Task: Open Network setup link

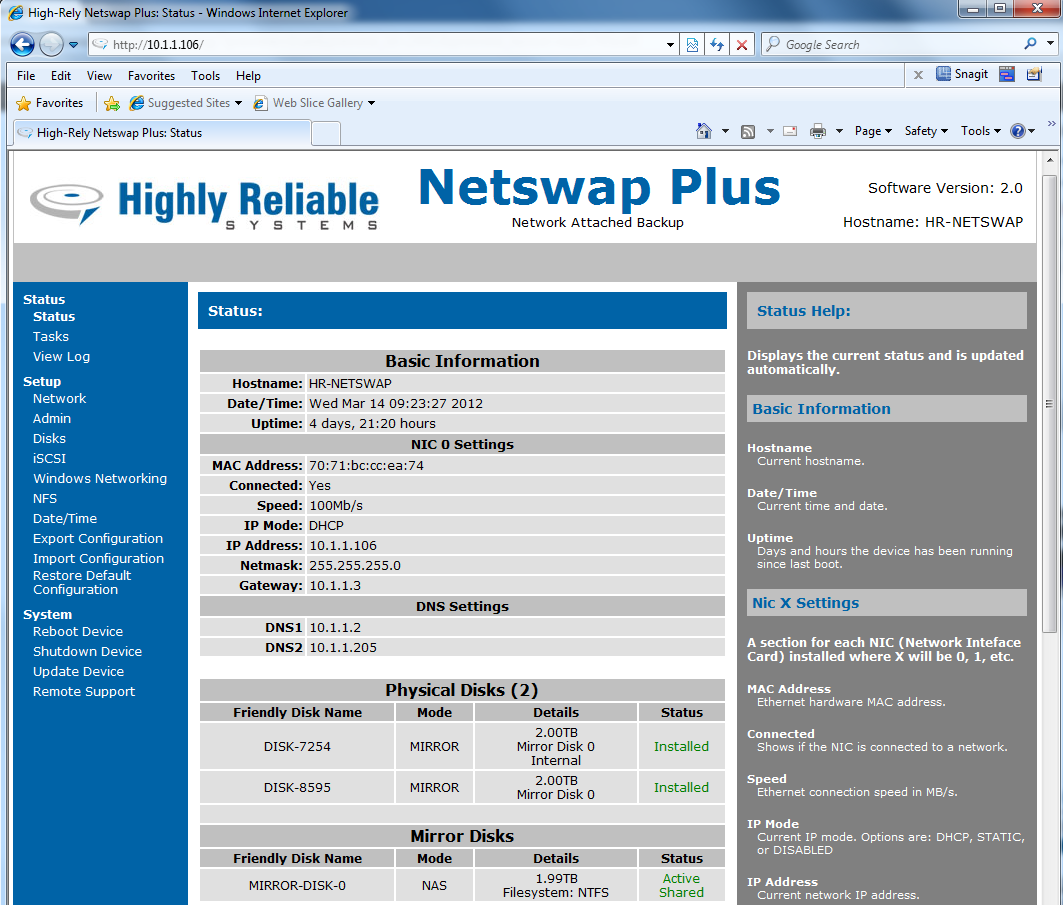Action: tap(60, 399)
